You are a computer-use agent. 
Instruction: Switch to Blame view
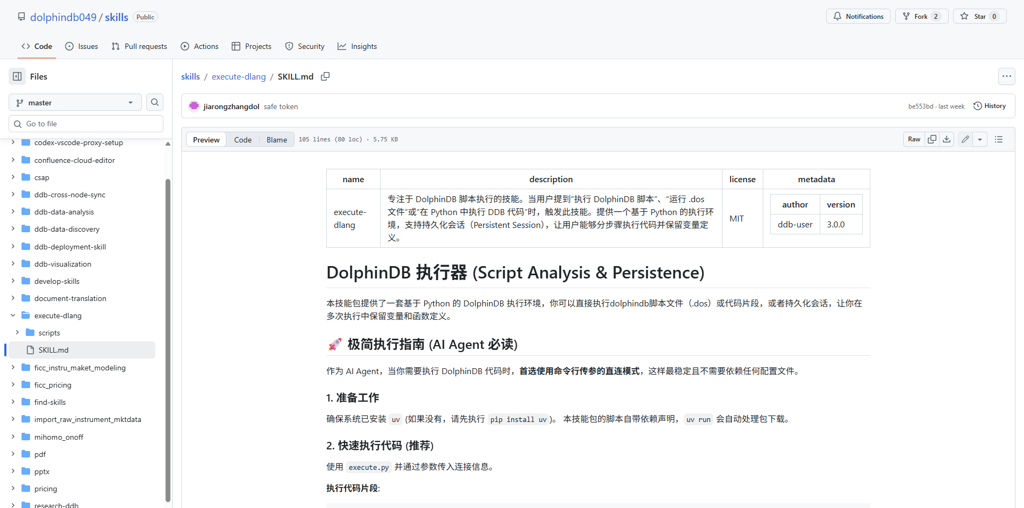click(277, 140)
